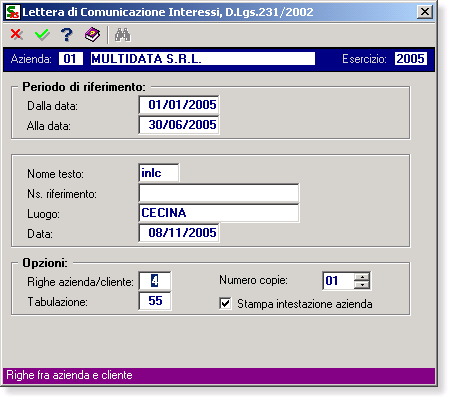The height and width of the screenshot is (398, 449).
Task: Toggle Stampa intestazione azienda checkbox
Action: tap(225, 304)
